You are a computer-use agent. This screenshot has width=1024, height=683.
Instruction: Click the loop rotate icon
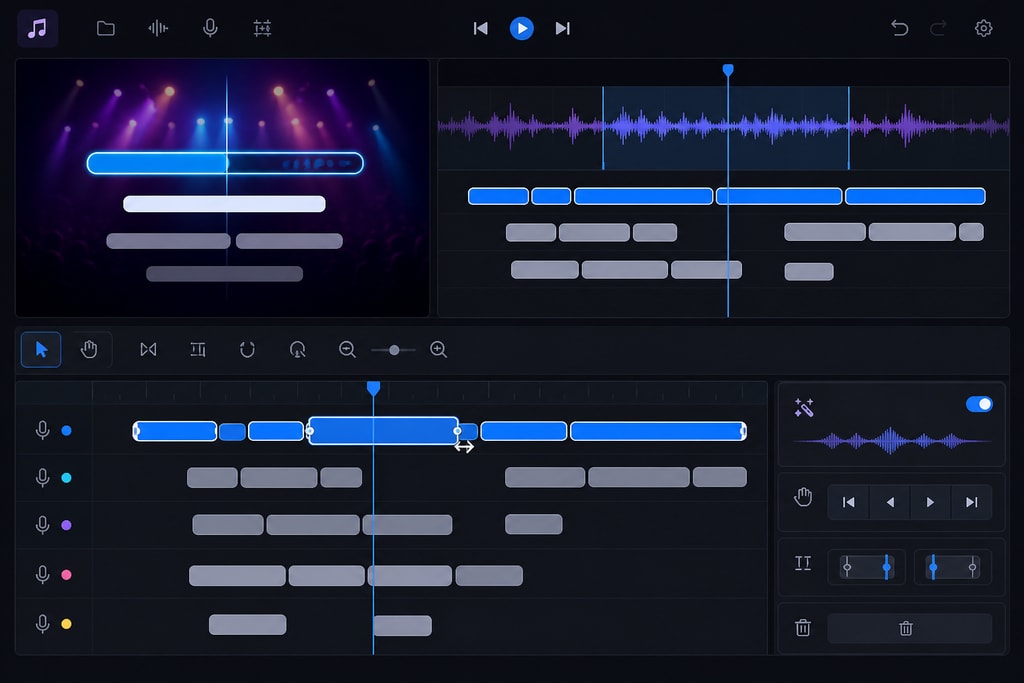247,349
